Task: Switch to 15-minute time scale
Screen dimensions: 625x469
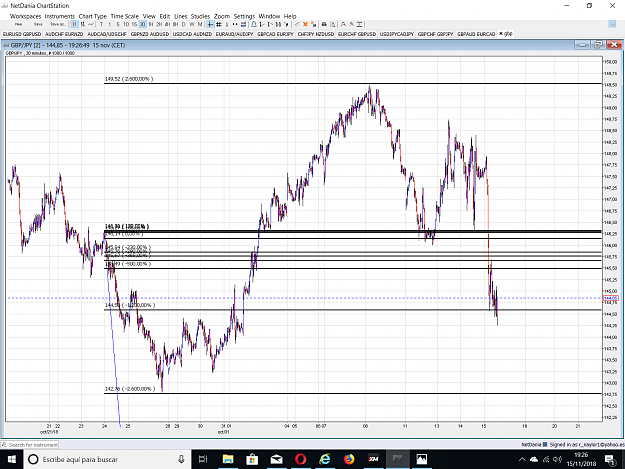Action: point(134,24)
